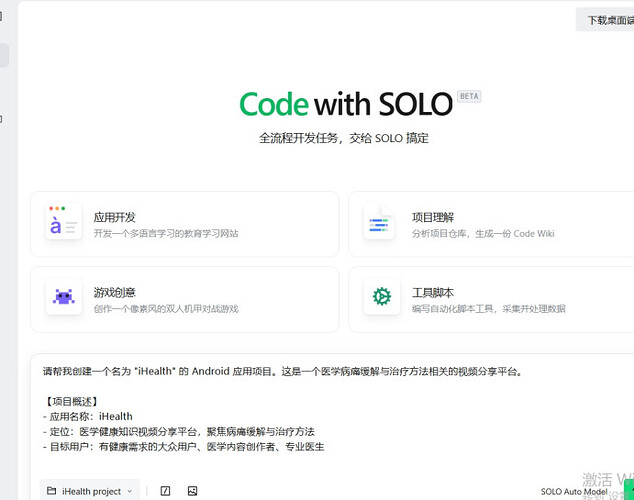
Task: Open the iHealth project dropdown
Action: click(x=90, y=491)
